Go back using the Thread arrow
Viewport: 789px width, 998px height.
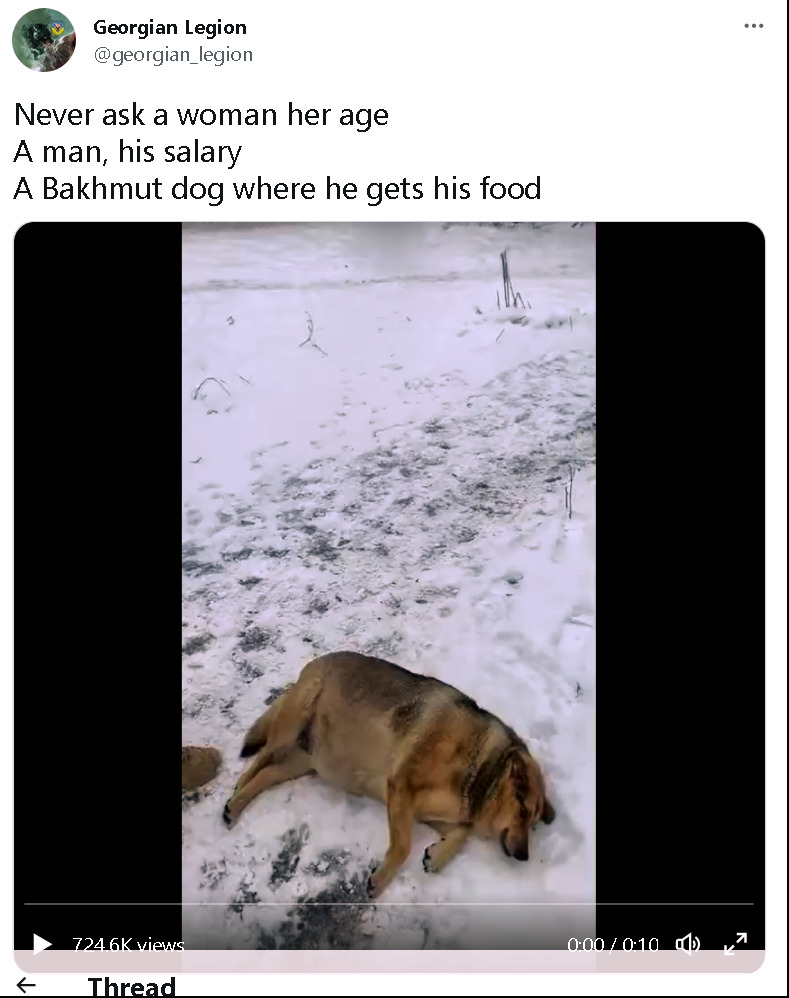coord(26,985)
